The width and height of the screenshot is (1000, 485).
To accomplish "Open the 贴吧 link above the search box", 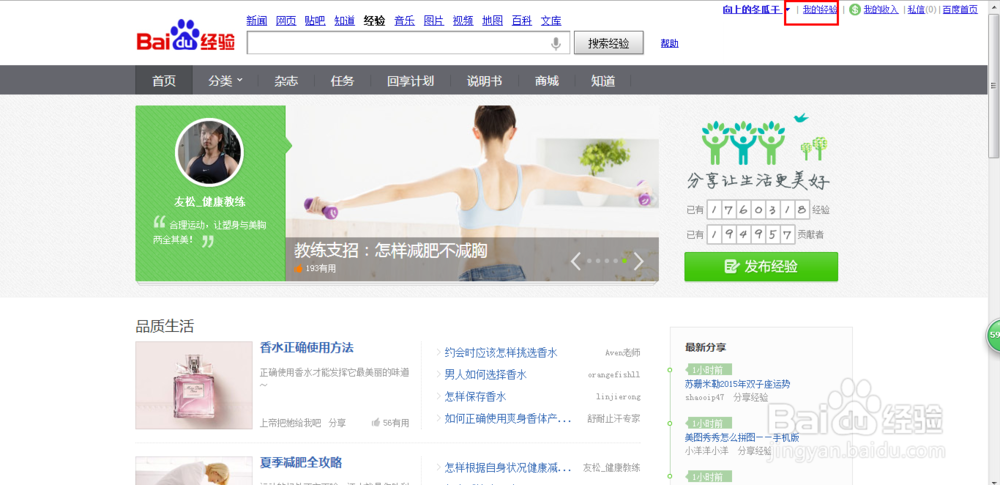I will pos(315,20).
